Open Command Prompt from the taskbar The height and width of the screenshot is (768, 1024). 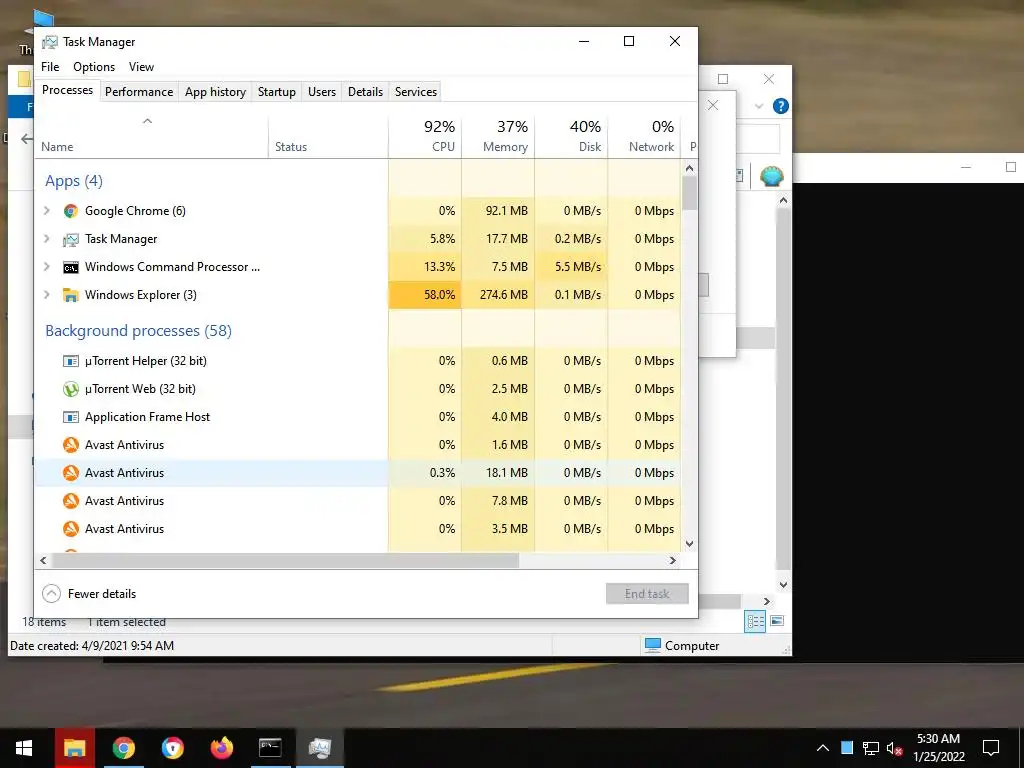270,748
